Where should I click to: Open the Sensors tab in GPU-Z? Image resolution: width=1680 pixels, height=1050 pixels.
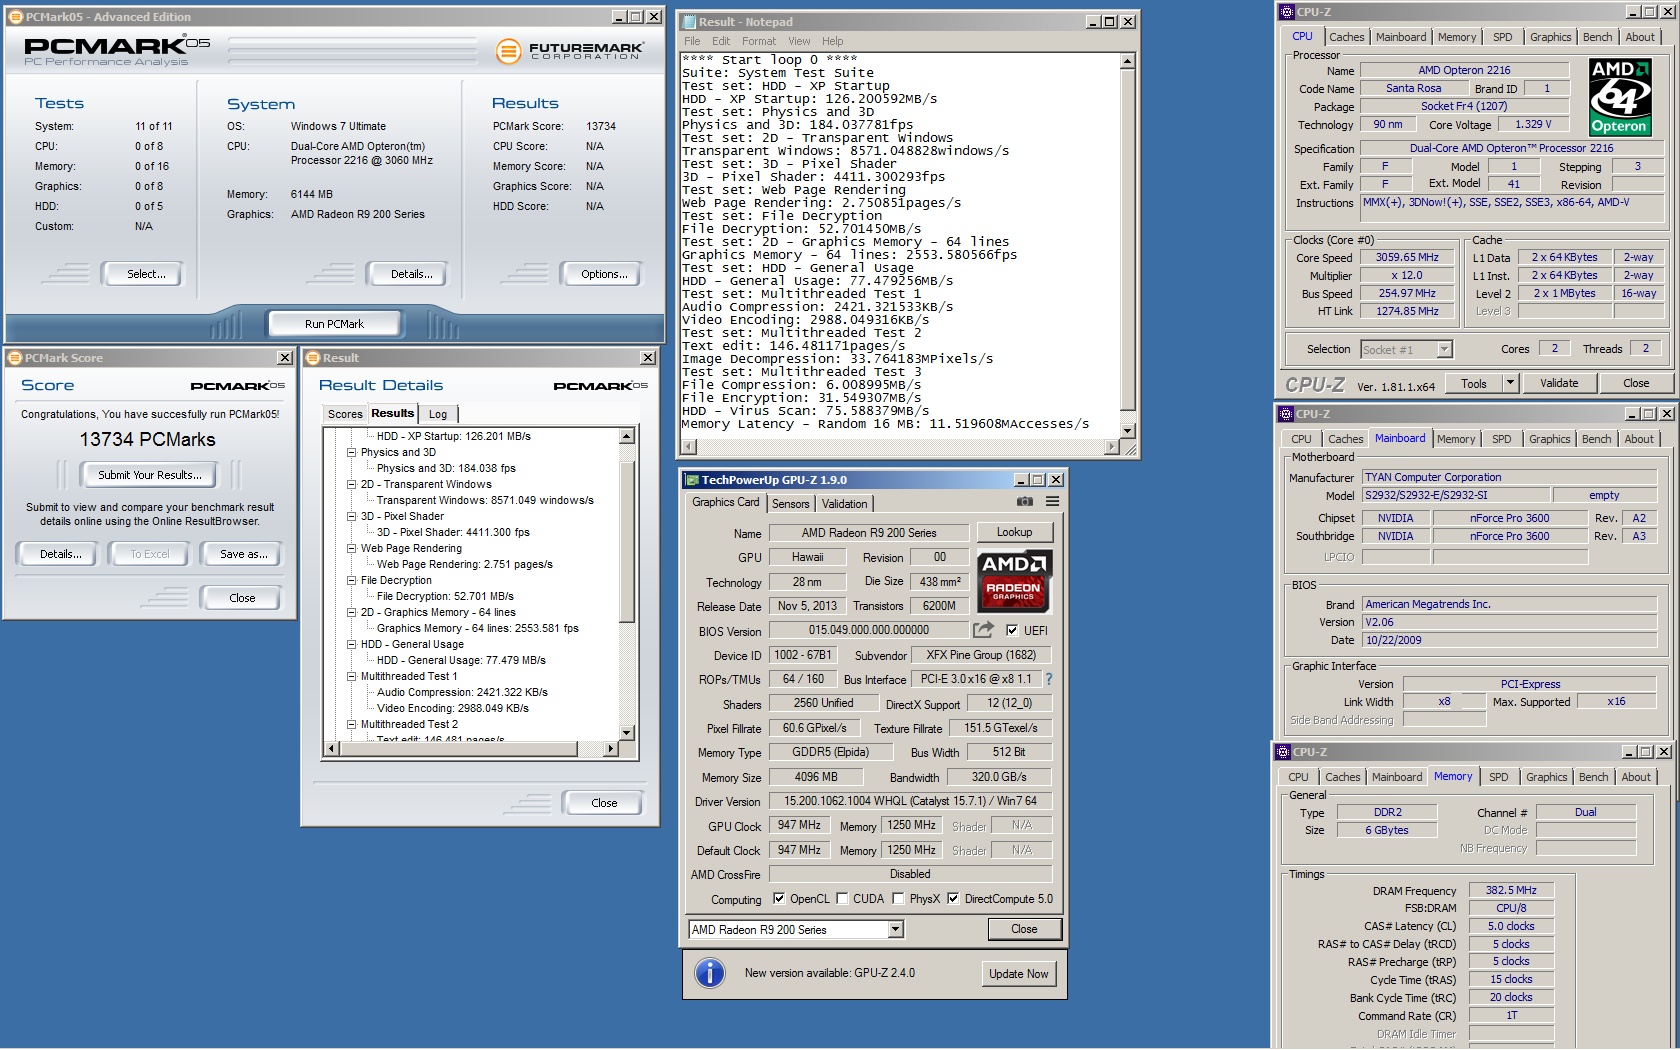790,504
